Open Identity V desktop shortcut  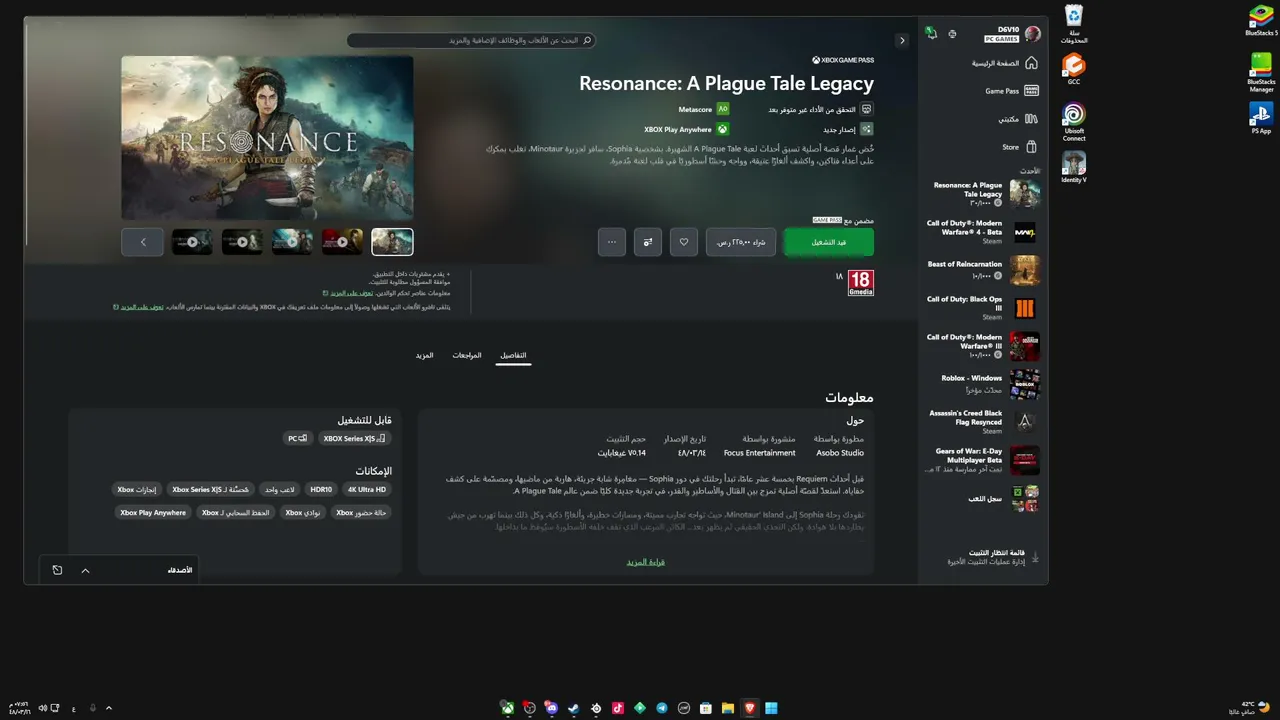1074,167
